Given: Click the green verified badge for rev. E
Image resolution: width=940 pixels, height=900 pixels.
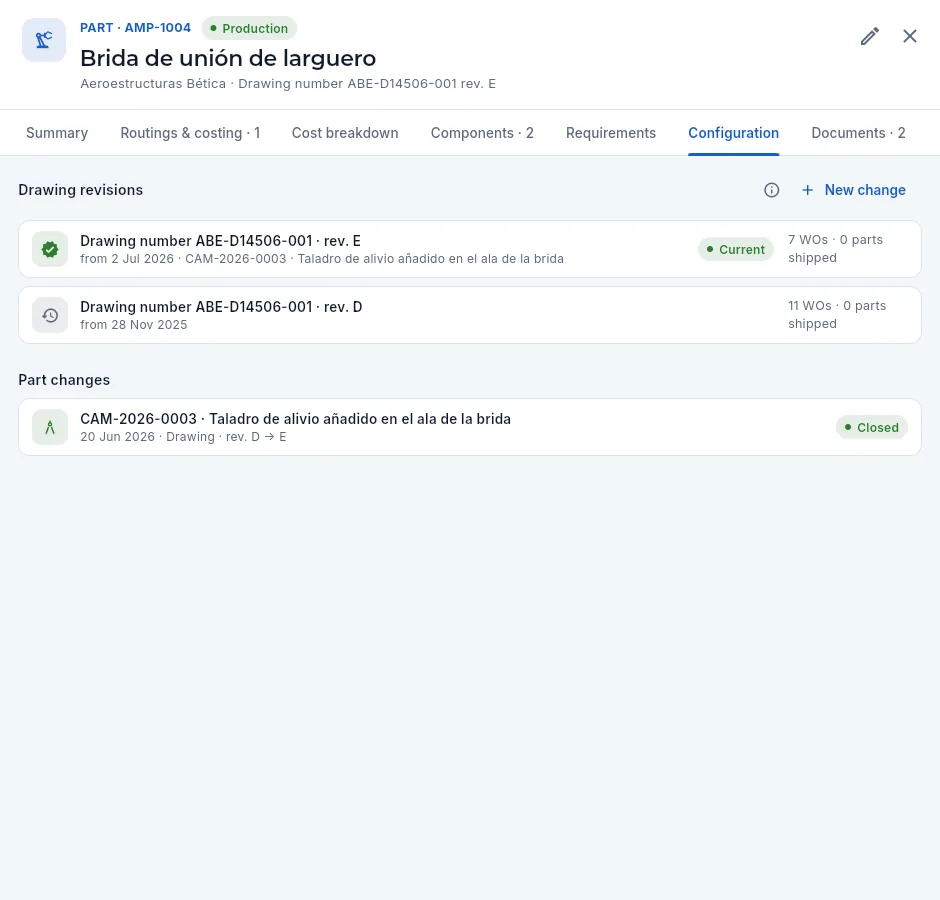Looking at the screenshot, I should click(50, 249).
